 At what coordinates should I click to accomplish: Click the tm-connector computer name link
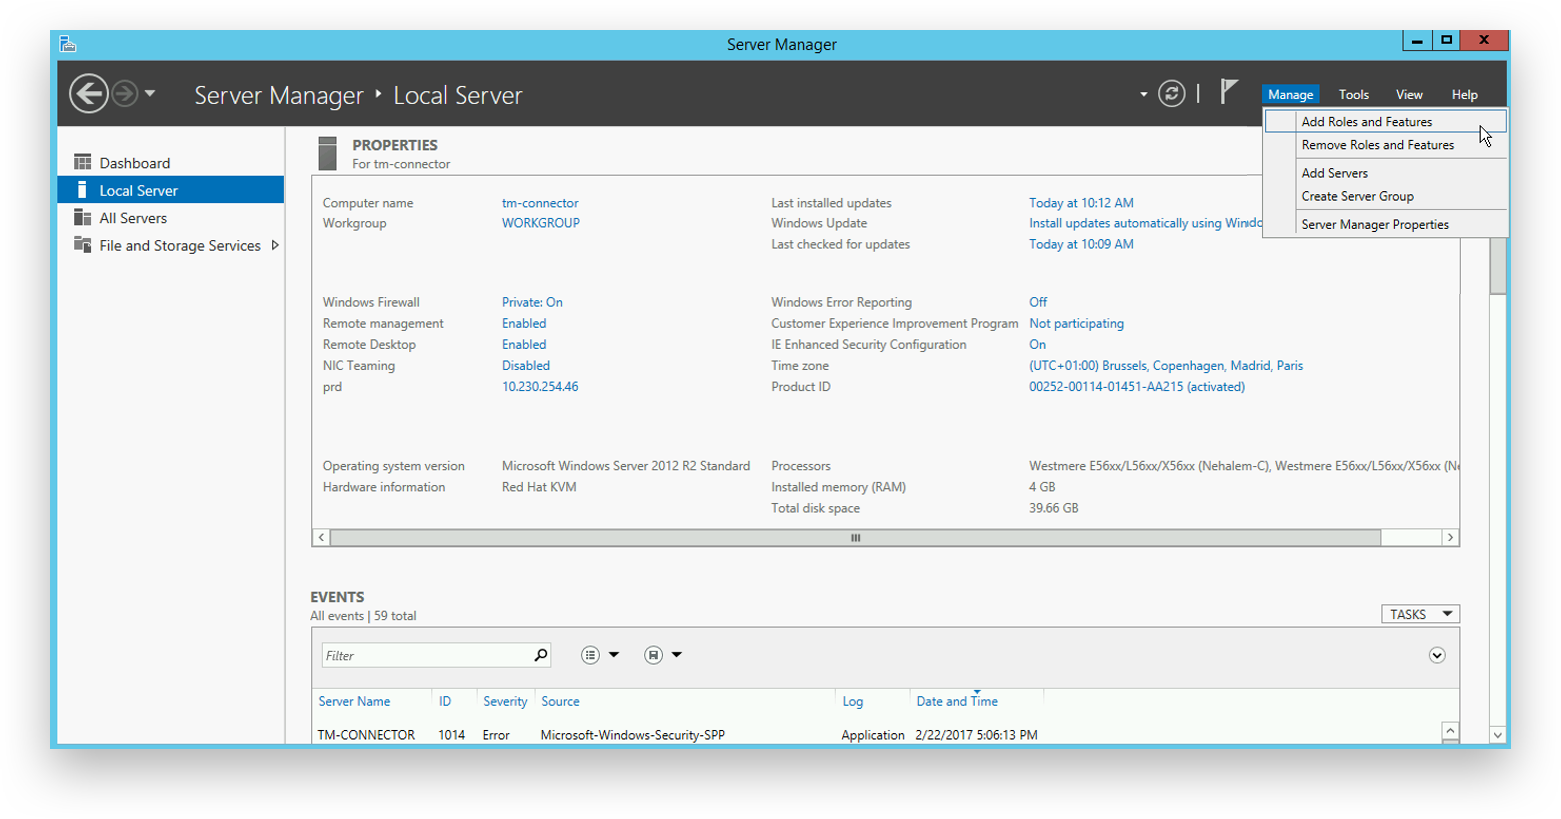pos(540,203)
